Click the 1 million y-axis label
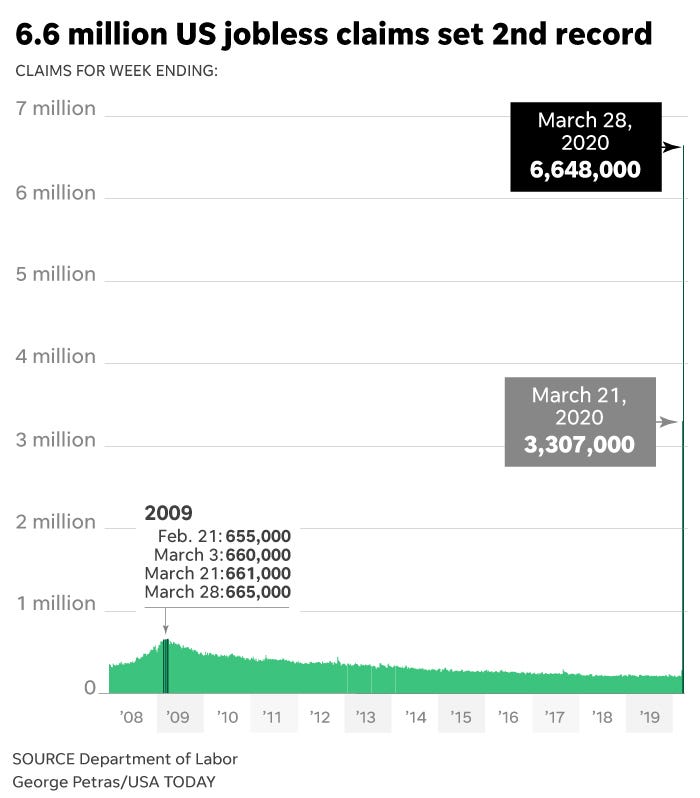The image size is (700, 798). tap(56, 604)
